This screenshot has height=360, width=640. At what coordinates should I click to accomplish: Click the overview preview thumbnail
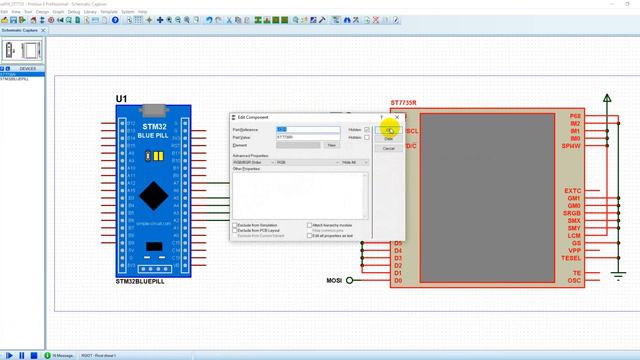point(22,51)
